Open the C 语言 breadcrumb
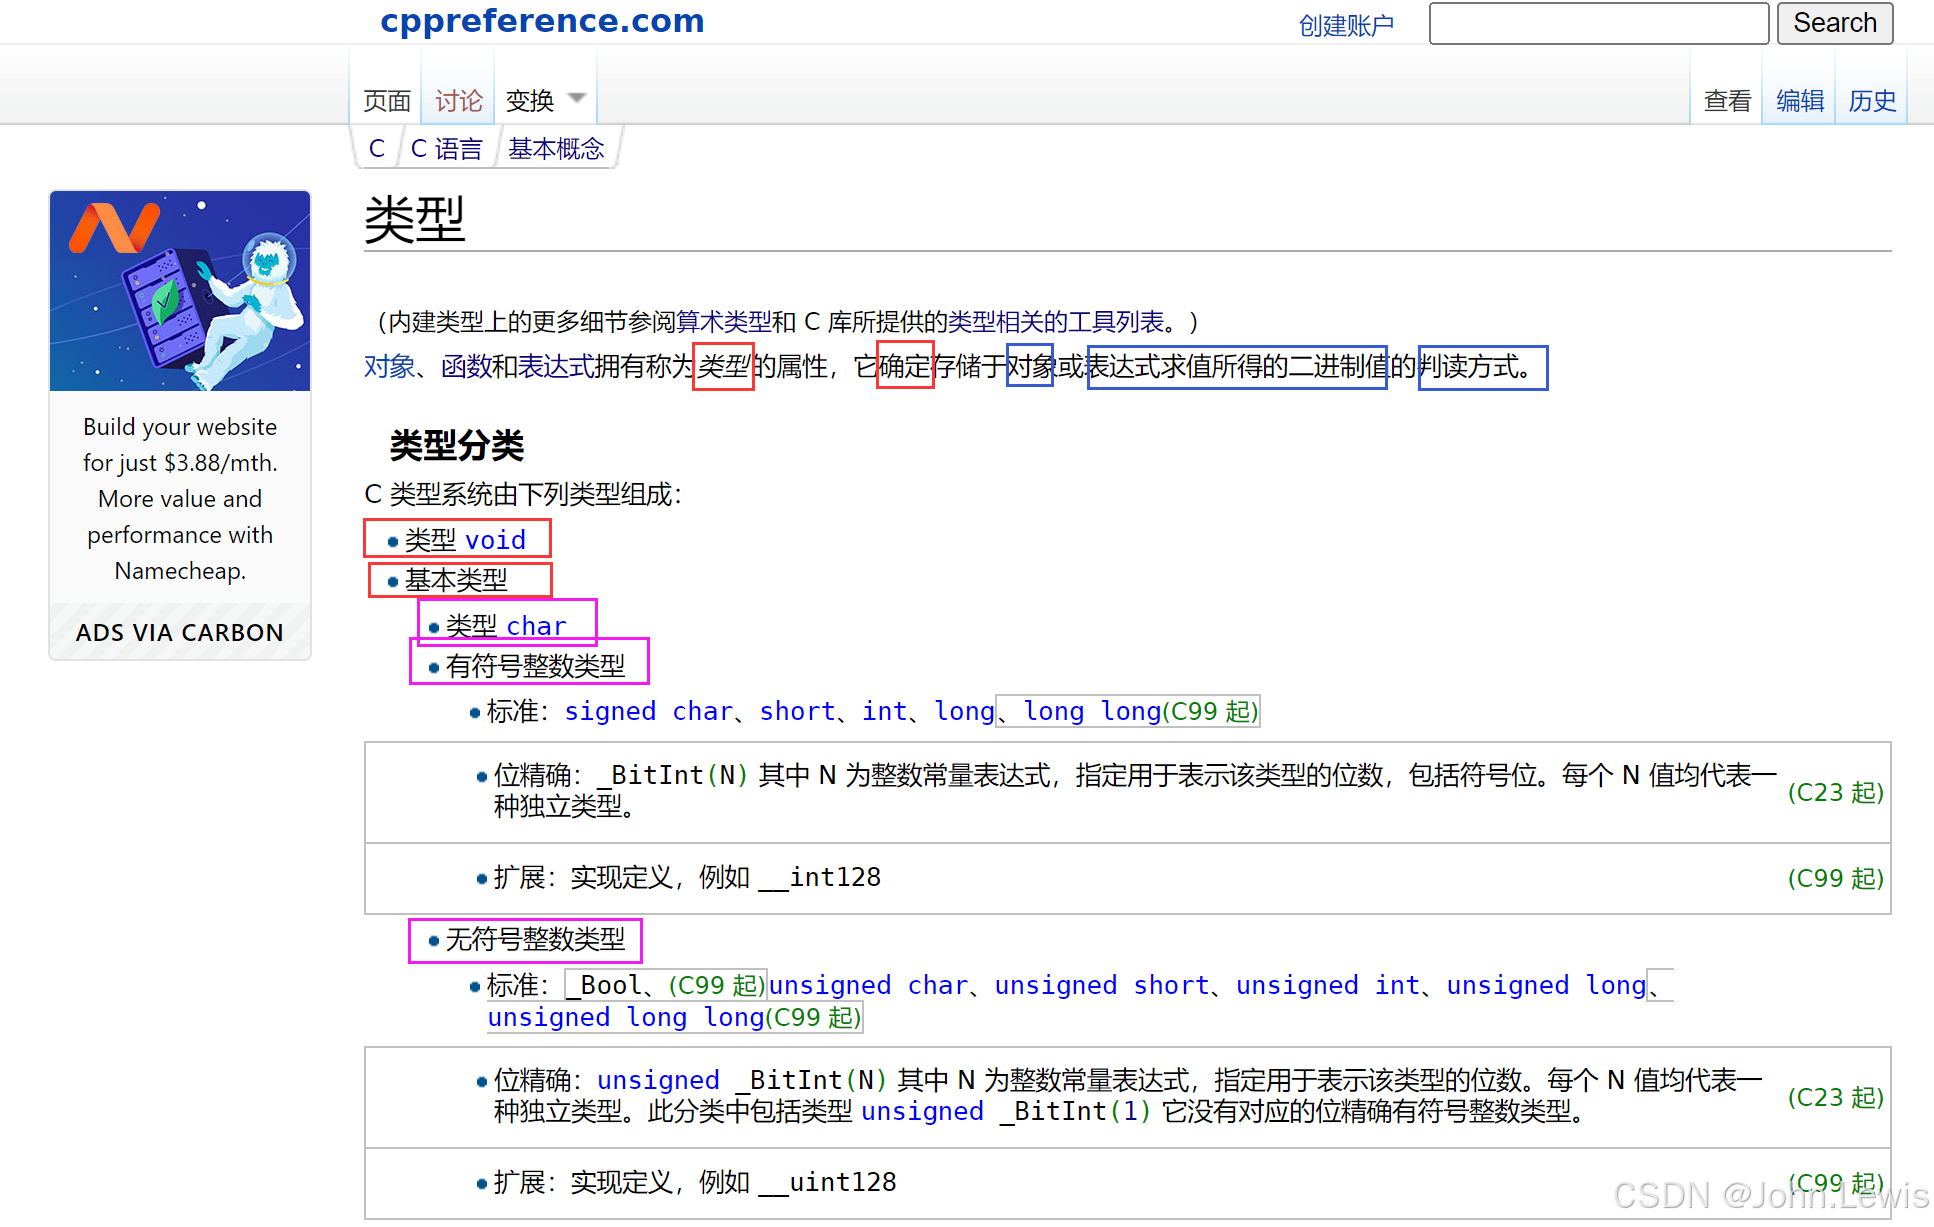This screenshot has height=1227, width=1934. (x=446, y=149)
